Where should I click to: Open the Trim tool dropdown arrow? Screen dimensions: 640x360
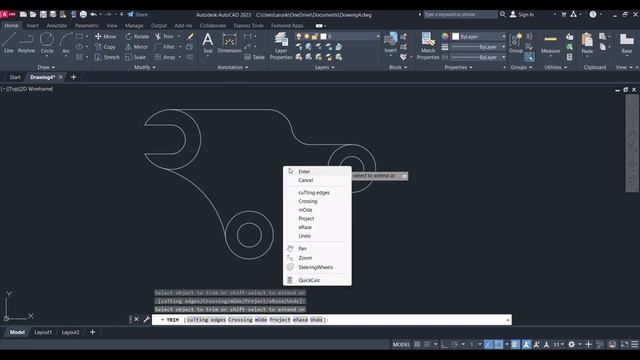[178, 36]
